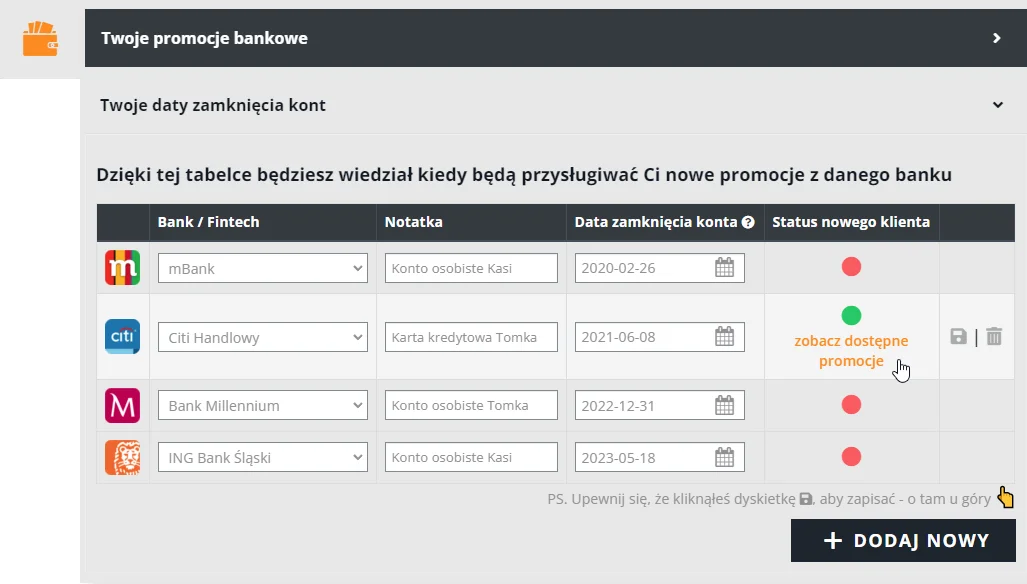The width and height of the screenshot is (1027, 584).
Task: Open calendar picker for mBank closing date
Action: coord(725,268)
